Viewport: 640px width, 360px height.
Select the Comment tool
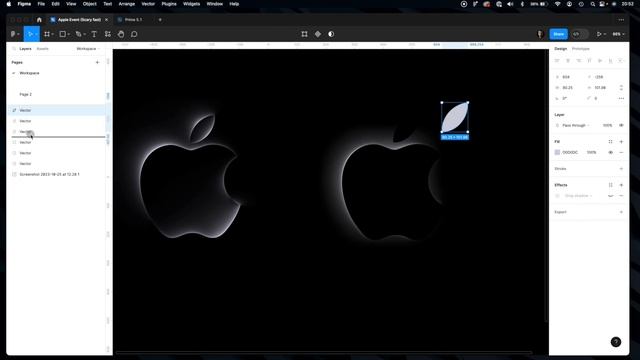[134, 34]
